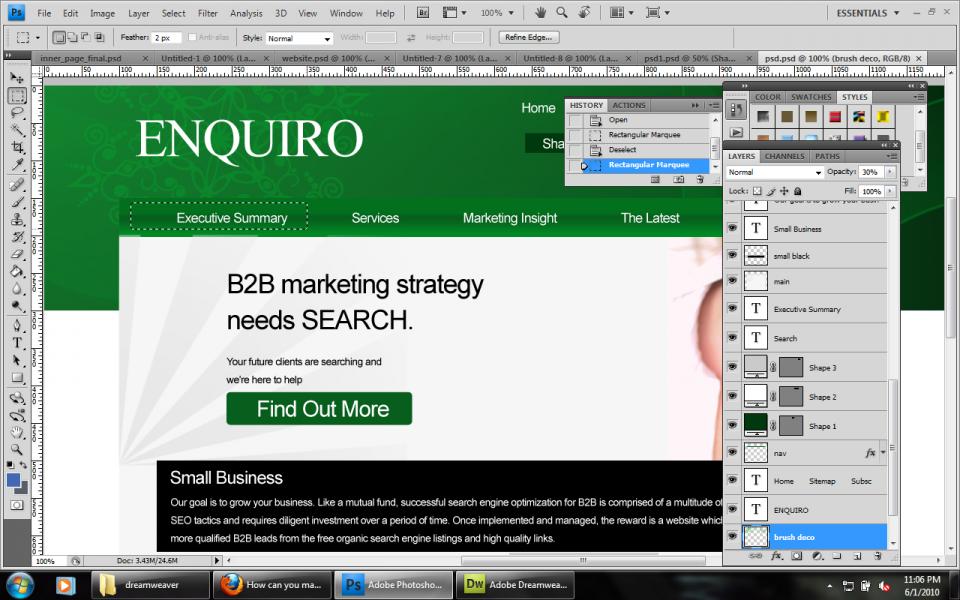Select the Zoom tool in toolbox
The height and width of the screenshot is (600, 960).
click(x=17, y=450)
